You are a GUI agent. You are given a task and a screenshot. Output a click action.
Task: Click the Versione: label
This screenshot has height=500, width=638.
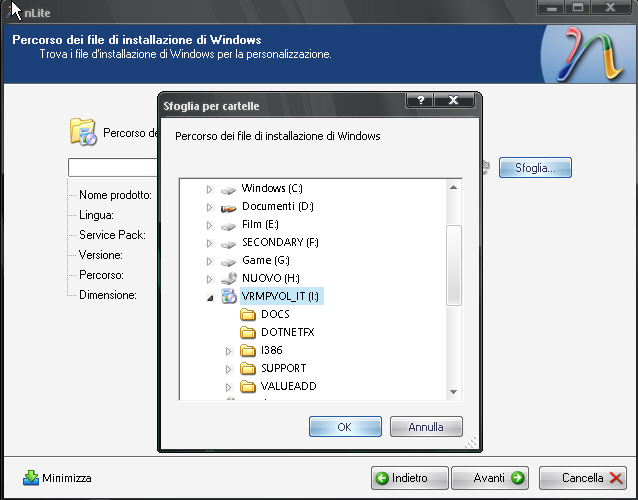point(101,255)
